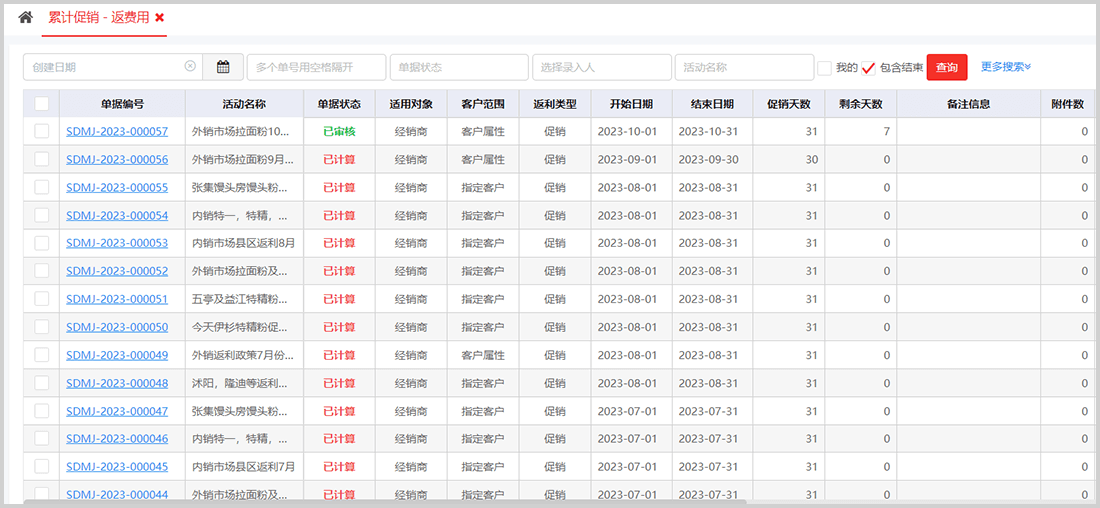The image size is (1100, 508).
Task: Click the home icon
Action: pos(26,18)
